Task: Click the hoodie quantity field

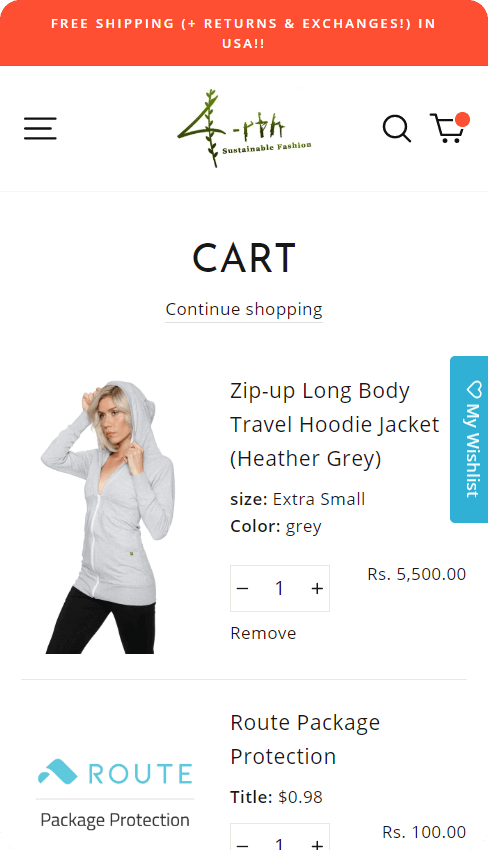Action: (280, 589)
